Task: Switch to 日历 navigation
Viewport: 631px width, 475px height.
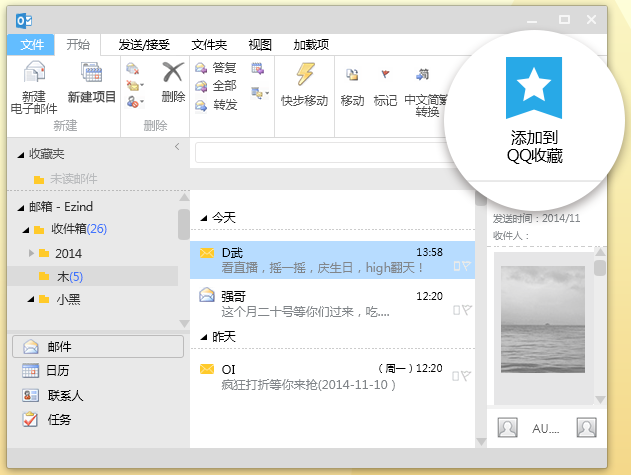Action: (46, 370)
